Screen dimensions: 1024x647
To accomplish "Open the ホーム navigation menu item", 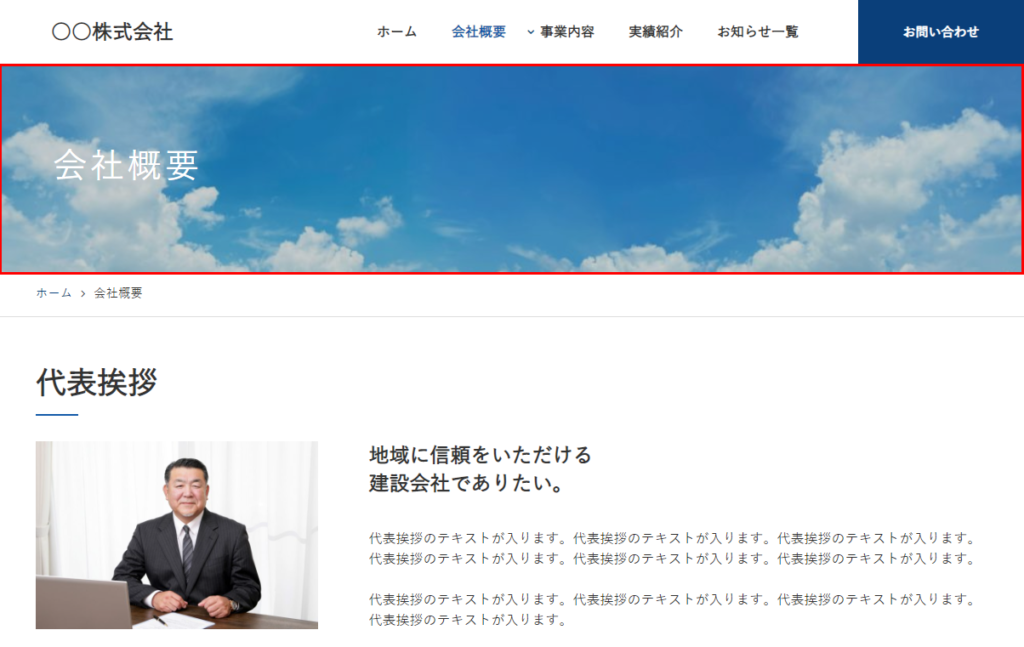I will point(396,32).
